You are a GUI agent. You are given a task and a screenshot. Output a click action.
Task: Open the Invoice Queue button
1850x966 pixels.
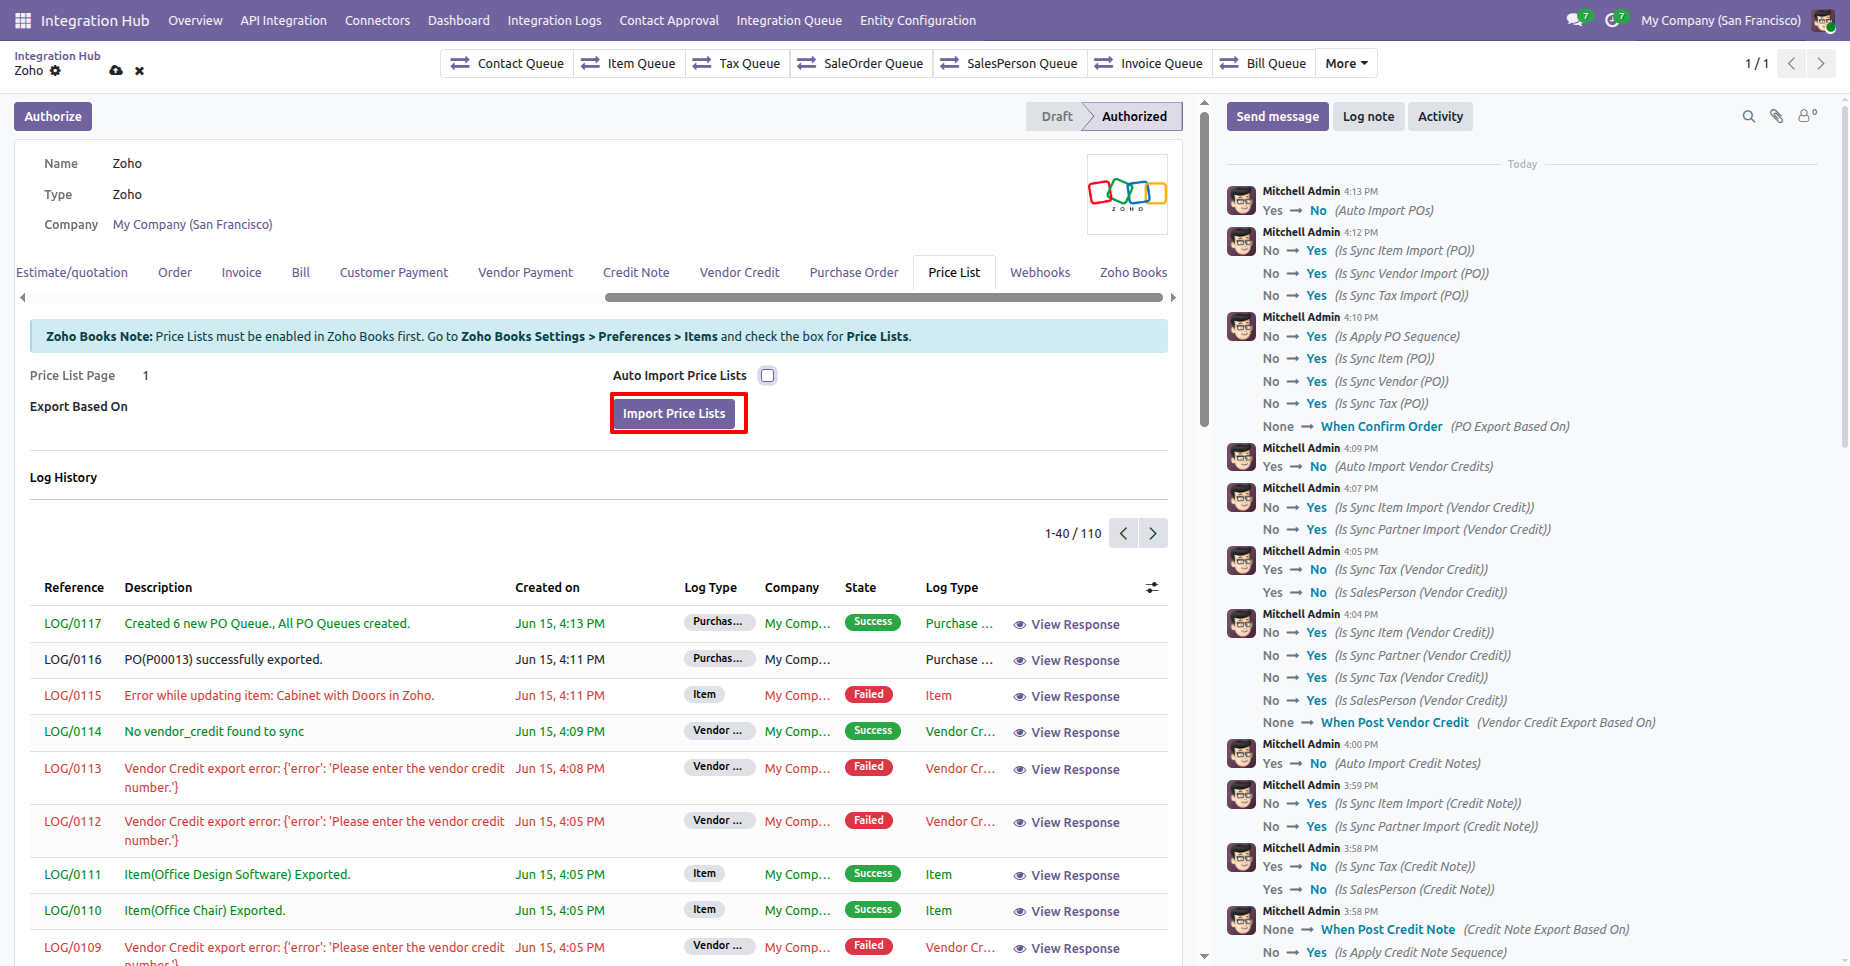pyautogui.click(x=1150, y=63)
